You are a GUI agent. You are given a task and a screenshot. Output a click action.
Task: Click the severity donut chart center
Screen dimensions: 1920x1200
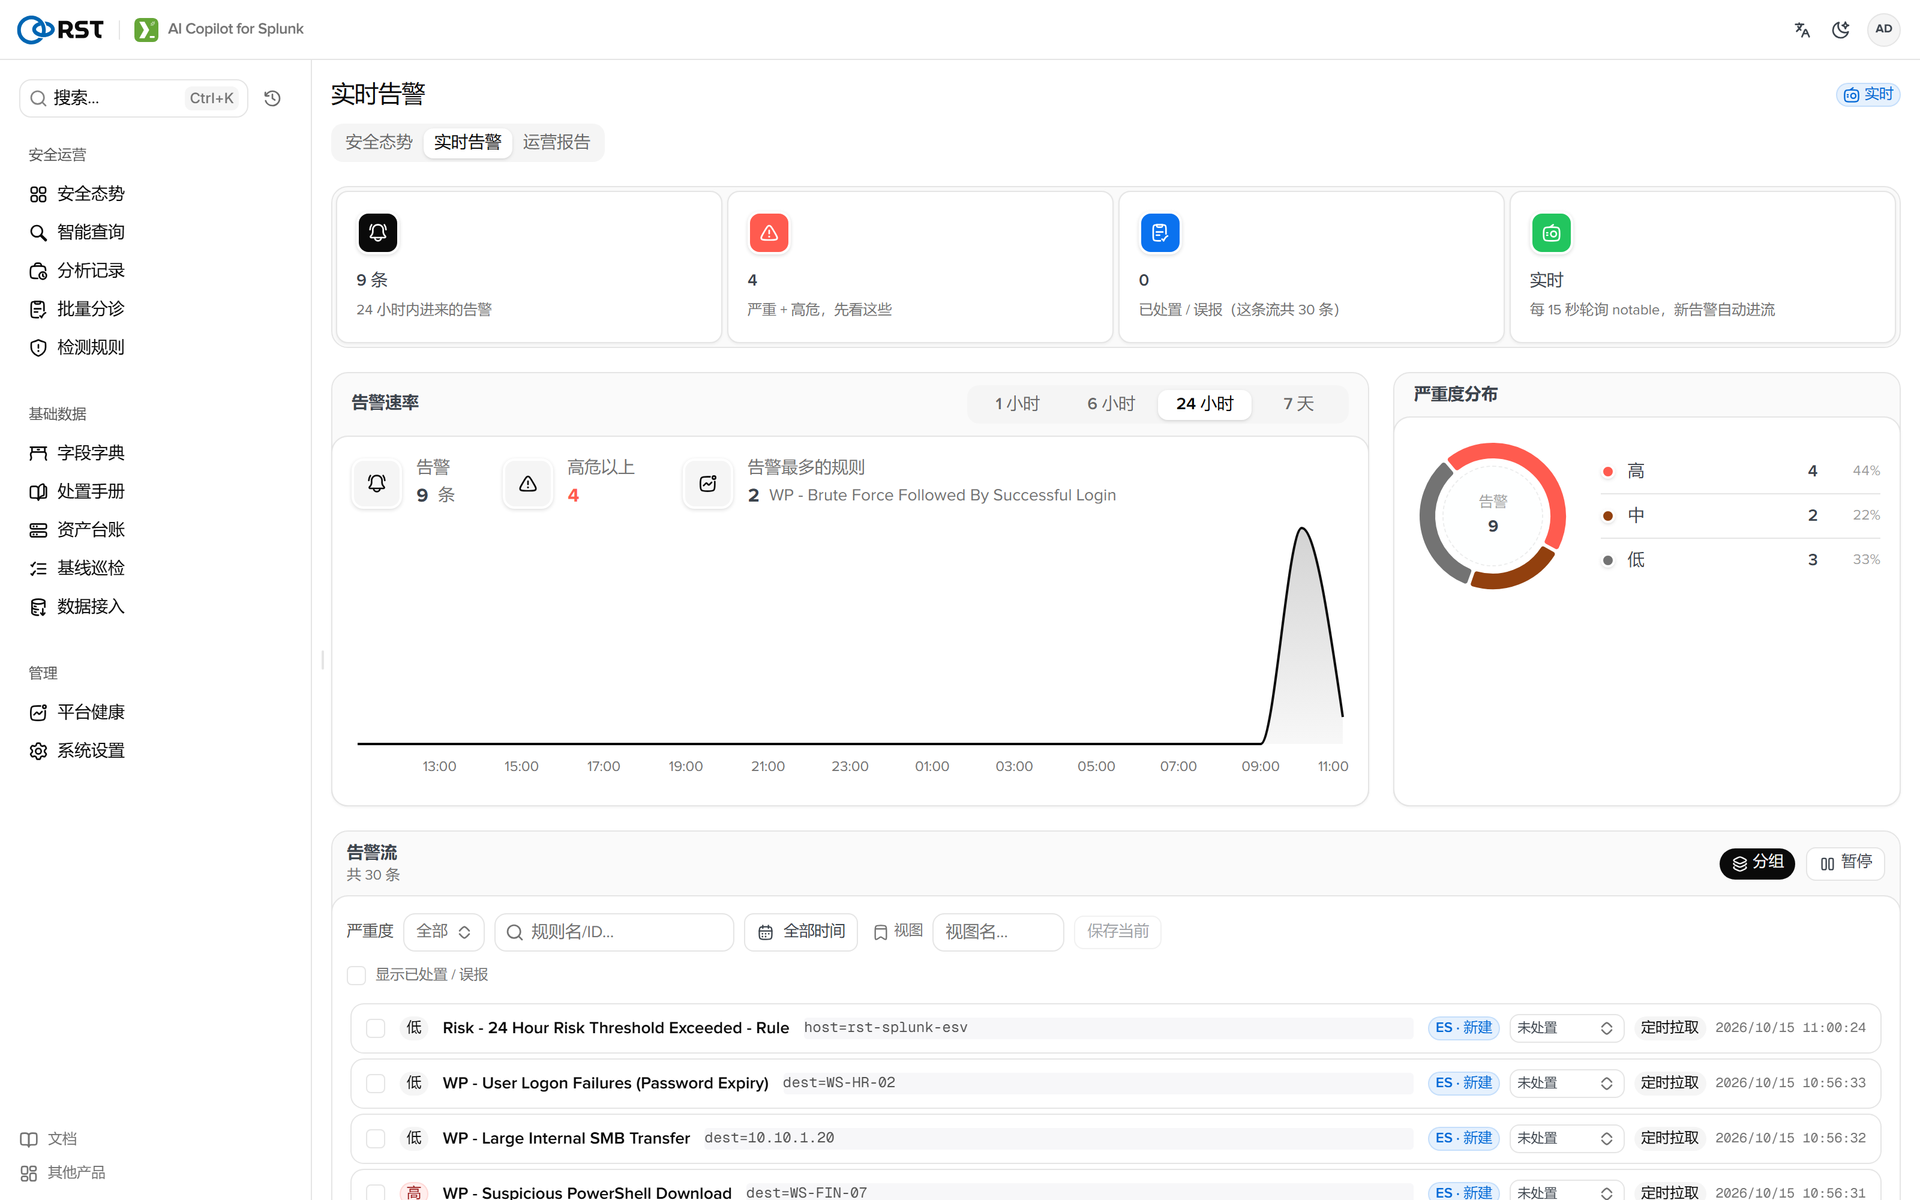coord(1493,515)
